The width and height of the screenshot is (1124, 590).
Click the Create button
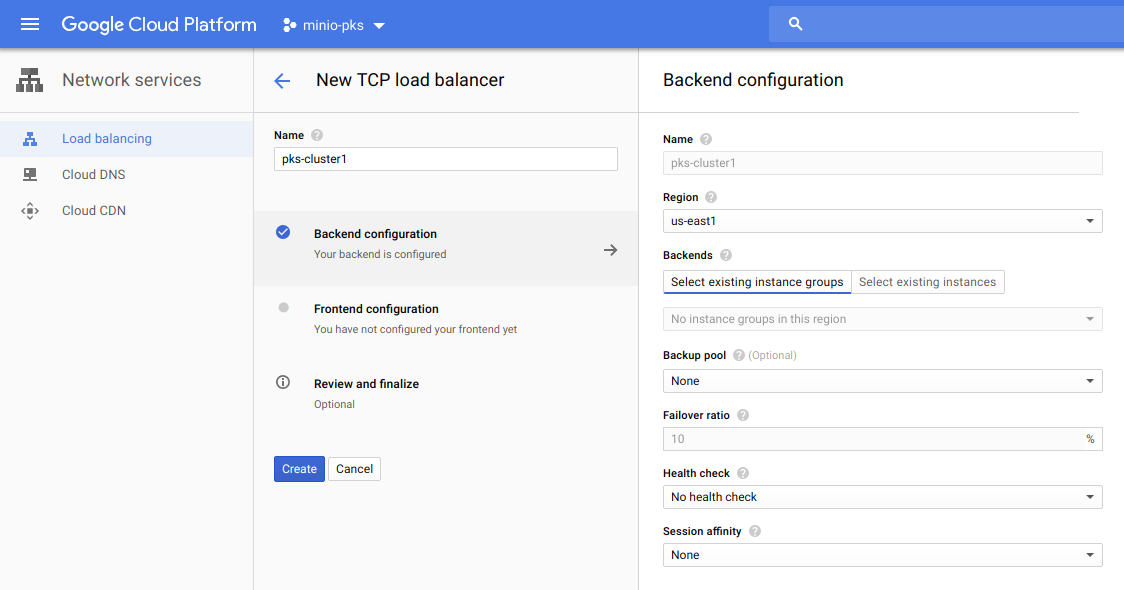coord(299,469)
